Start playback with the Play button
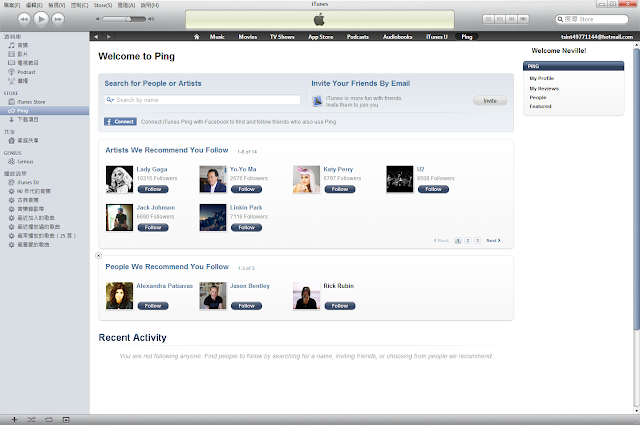The height and width of the screenshot is (425, 640). (x=41, y=19)
